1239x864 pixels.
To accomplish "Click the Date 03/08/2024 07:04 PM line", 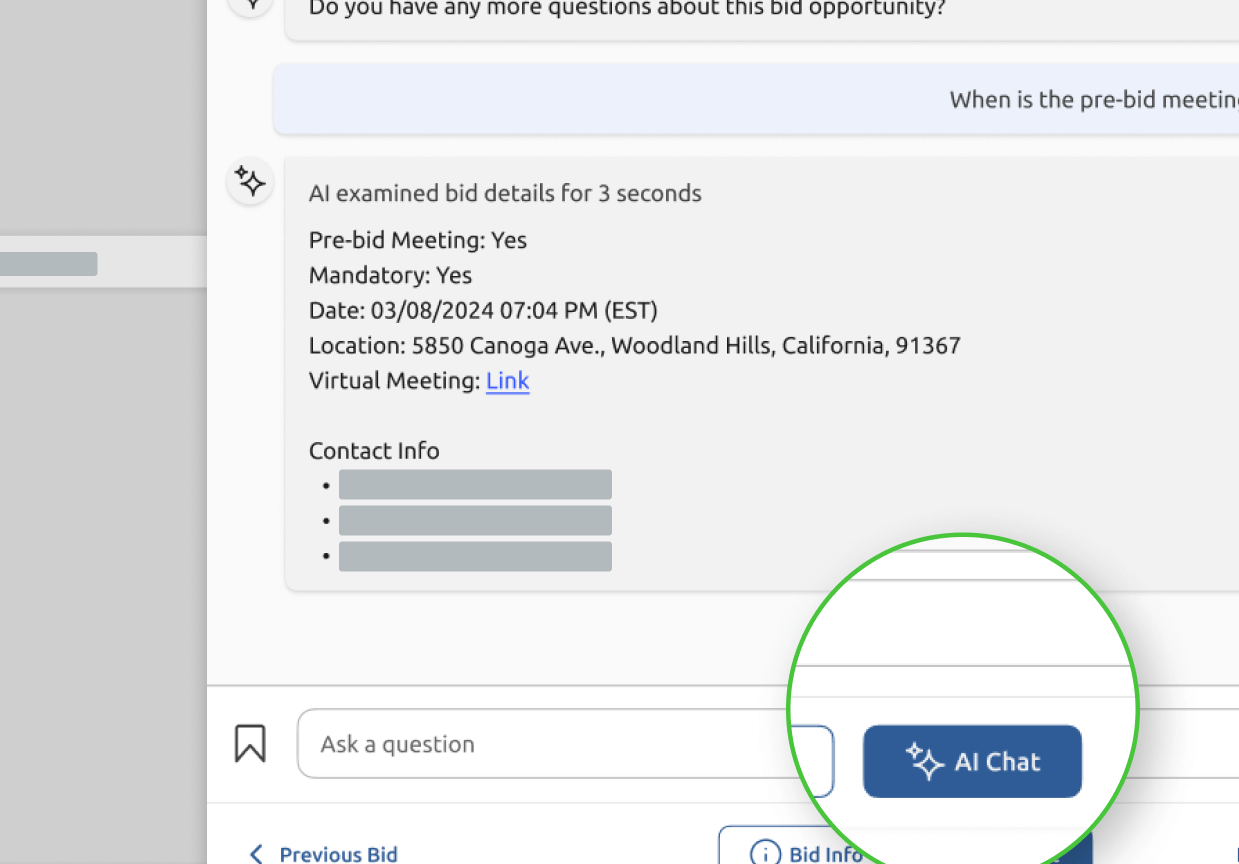I will coord(483,311).
